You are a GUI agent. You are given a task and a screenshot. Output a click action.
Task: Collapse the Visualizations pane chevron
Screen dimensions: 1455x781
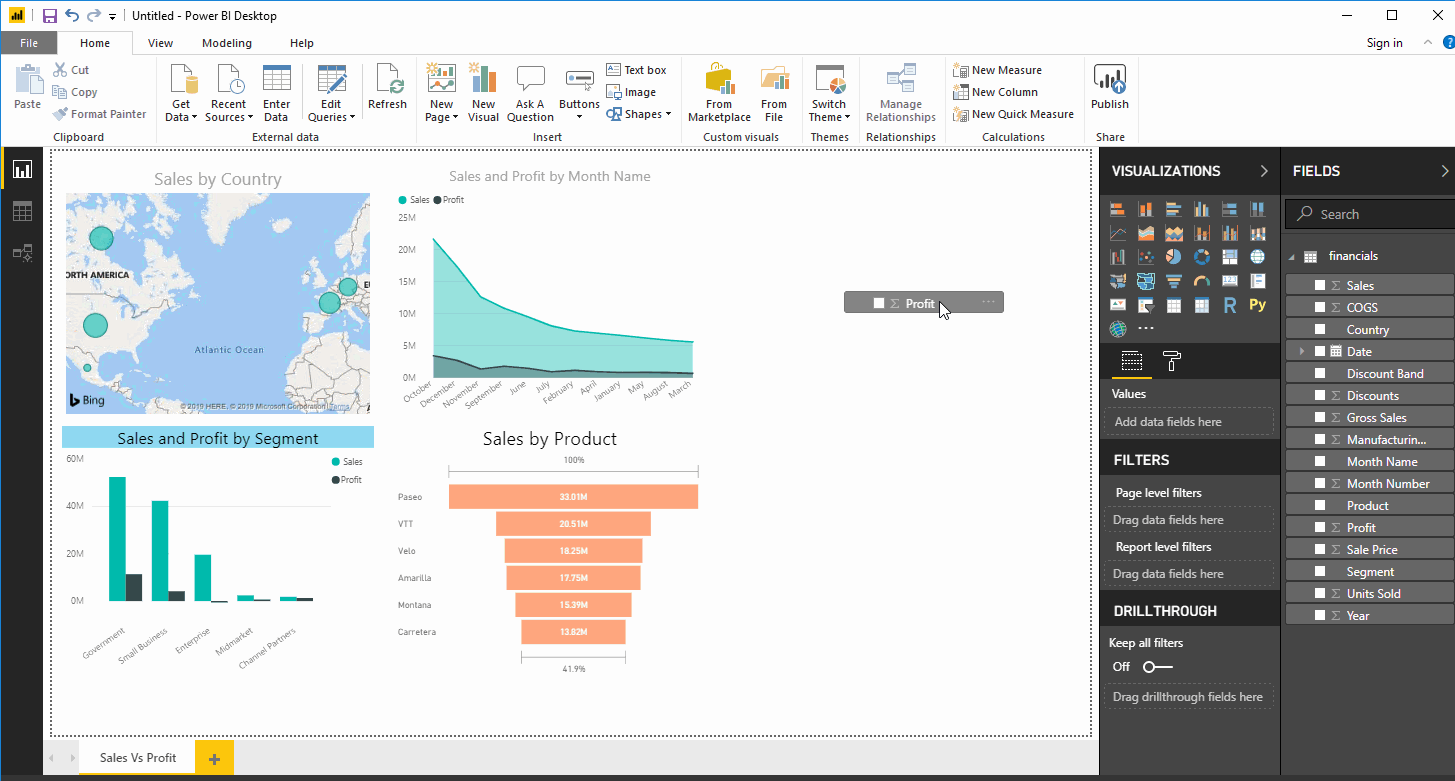click(x=1264, y=171)
